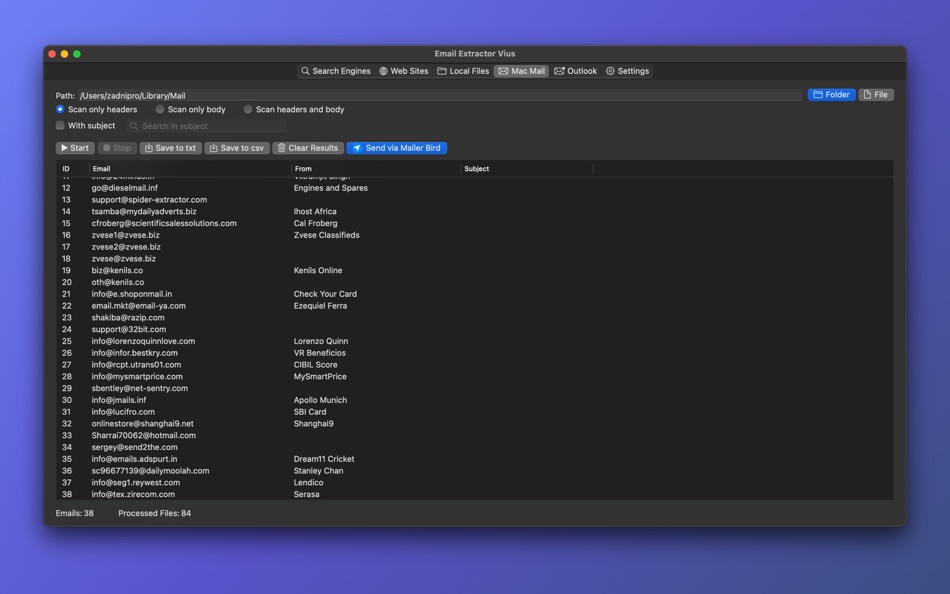The image size is (950, 594).
Task: Open the Mac Mail scanner
Action: (x=521, y=71)
